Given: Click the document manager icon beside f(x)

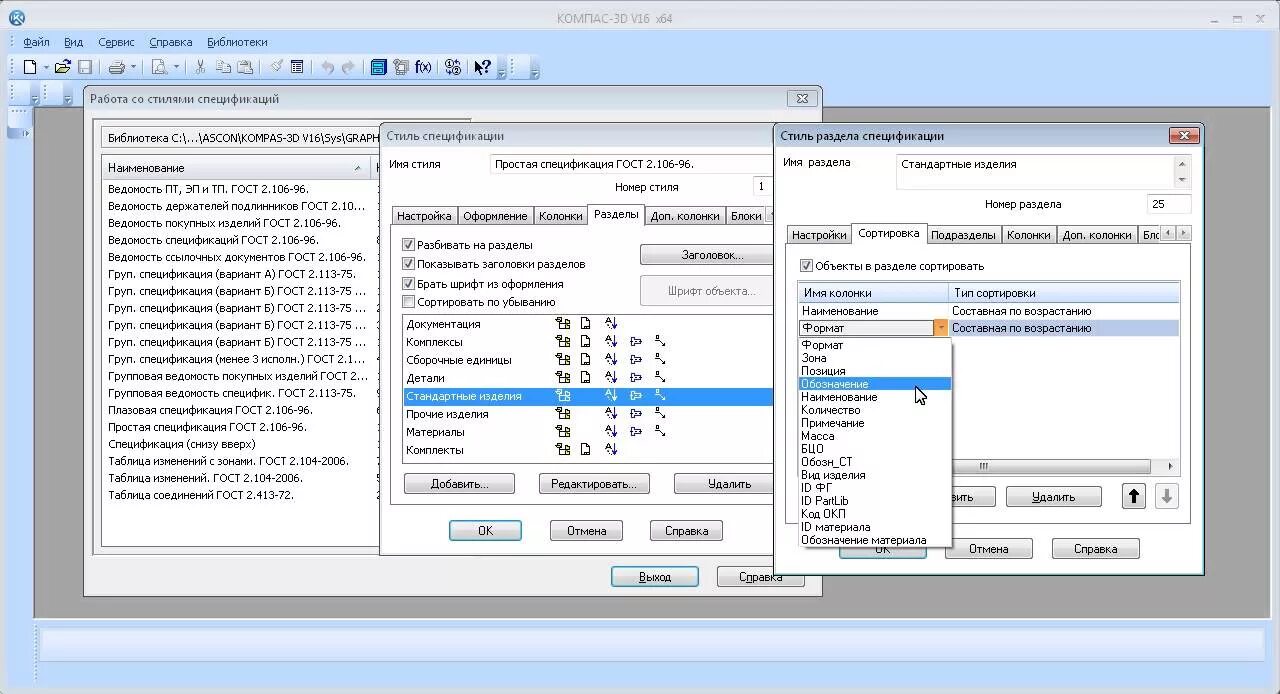Looking at the screenshot, I should [x=401, y=67].
